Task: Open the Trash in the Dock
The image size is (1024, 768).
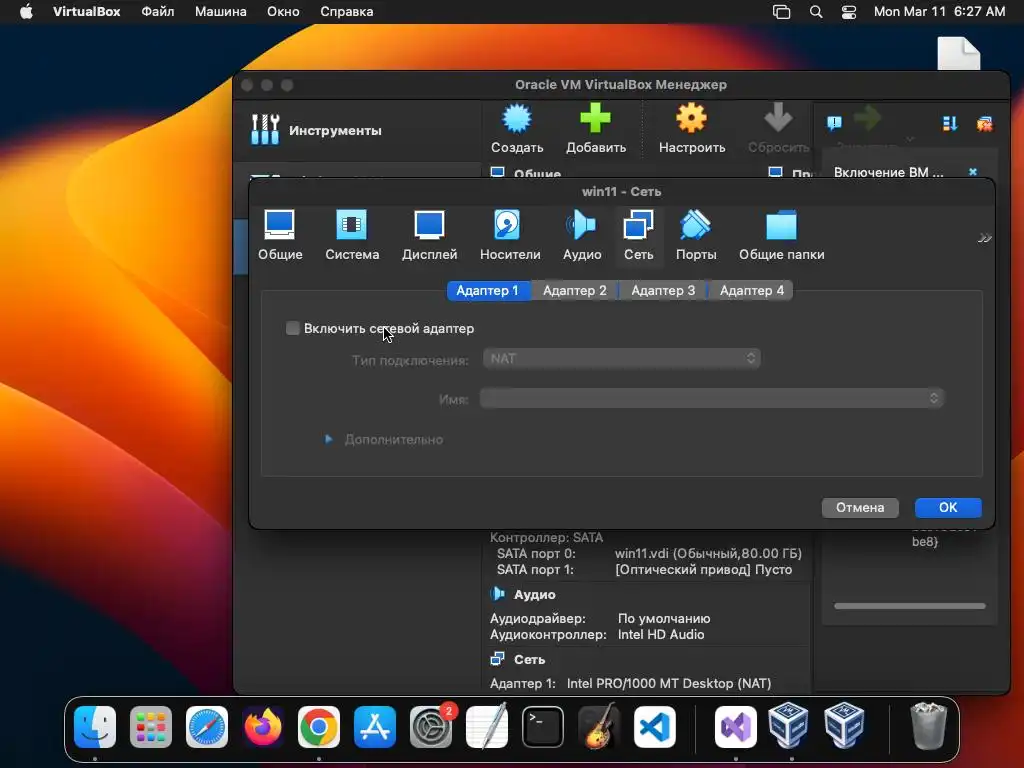Action: (x=928, y=726)
